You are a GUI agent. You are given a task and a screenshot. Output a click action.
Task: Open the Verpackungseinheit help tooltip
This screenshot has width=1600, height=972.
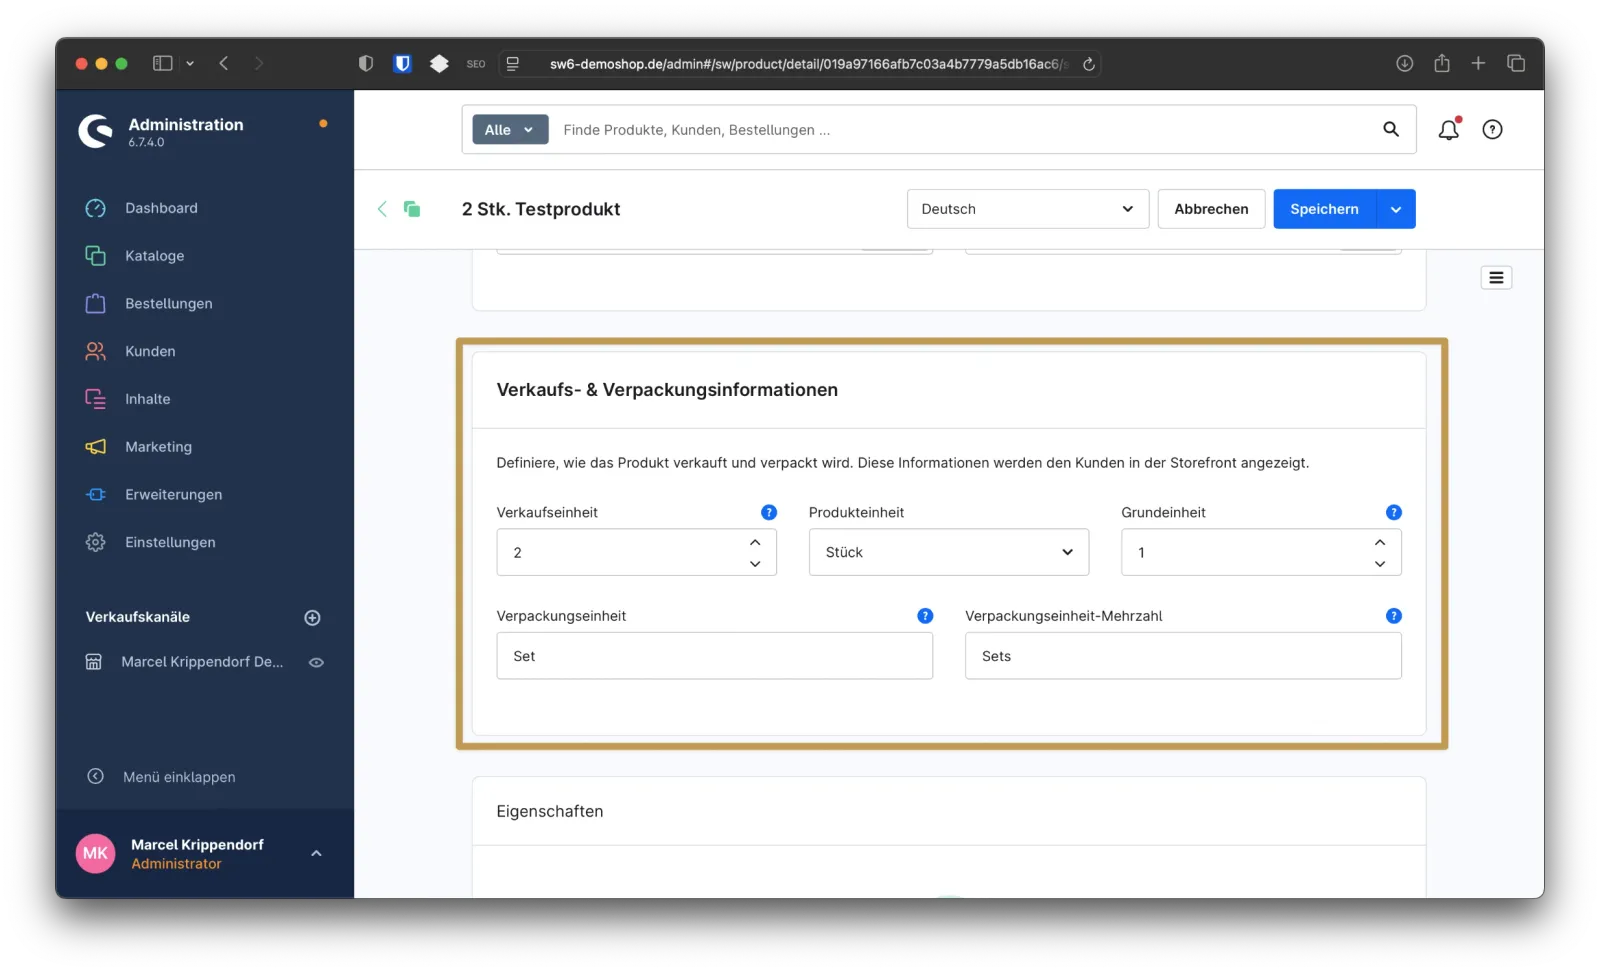[x=924, y=616]
